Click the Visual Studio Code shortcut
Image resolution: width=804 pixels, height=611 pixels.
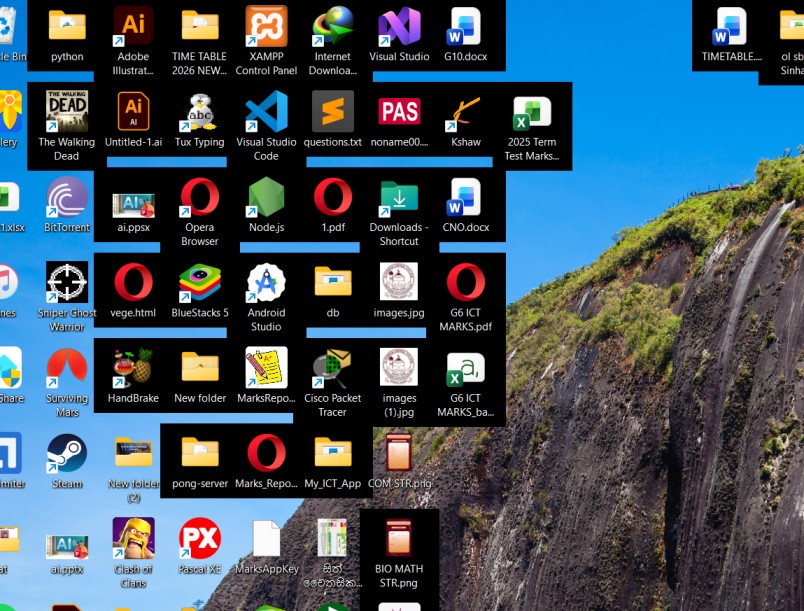266,111
